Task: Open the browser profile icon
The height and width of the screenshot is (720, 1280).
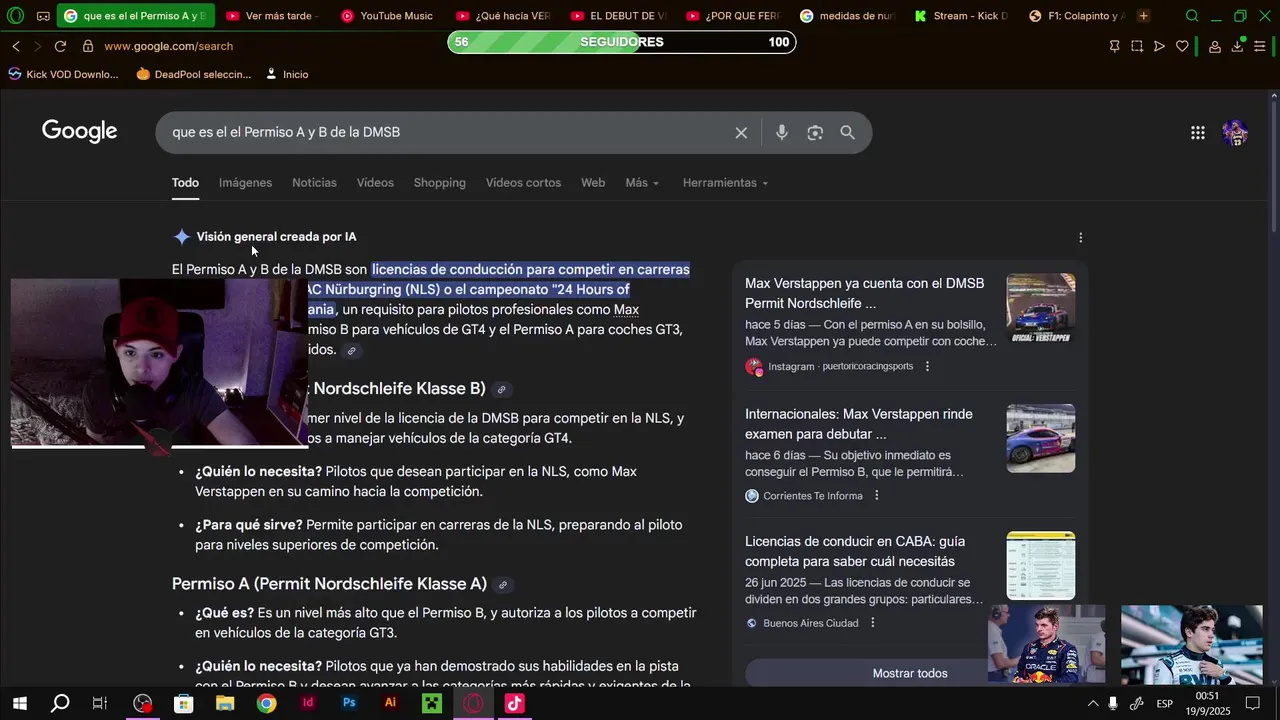Action: 1215,46
